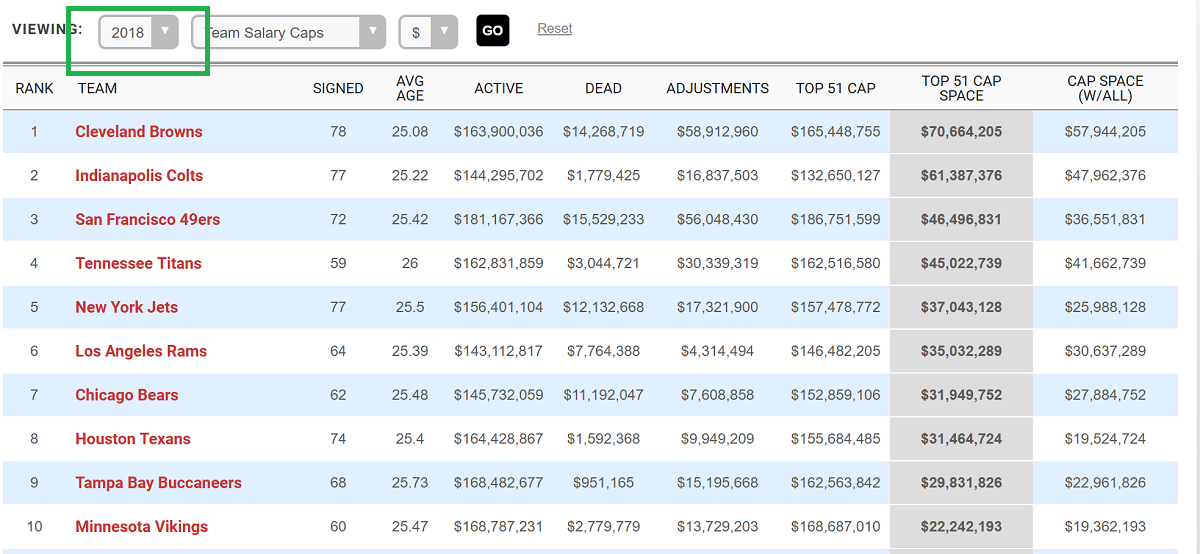1200x554 pixels.
Task: Select 49ers top 51 cap $186,751,599
Action: [x=836, y=220]
